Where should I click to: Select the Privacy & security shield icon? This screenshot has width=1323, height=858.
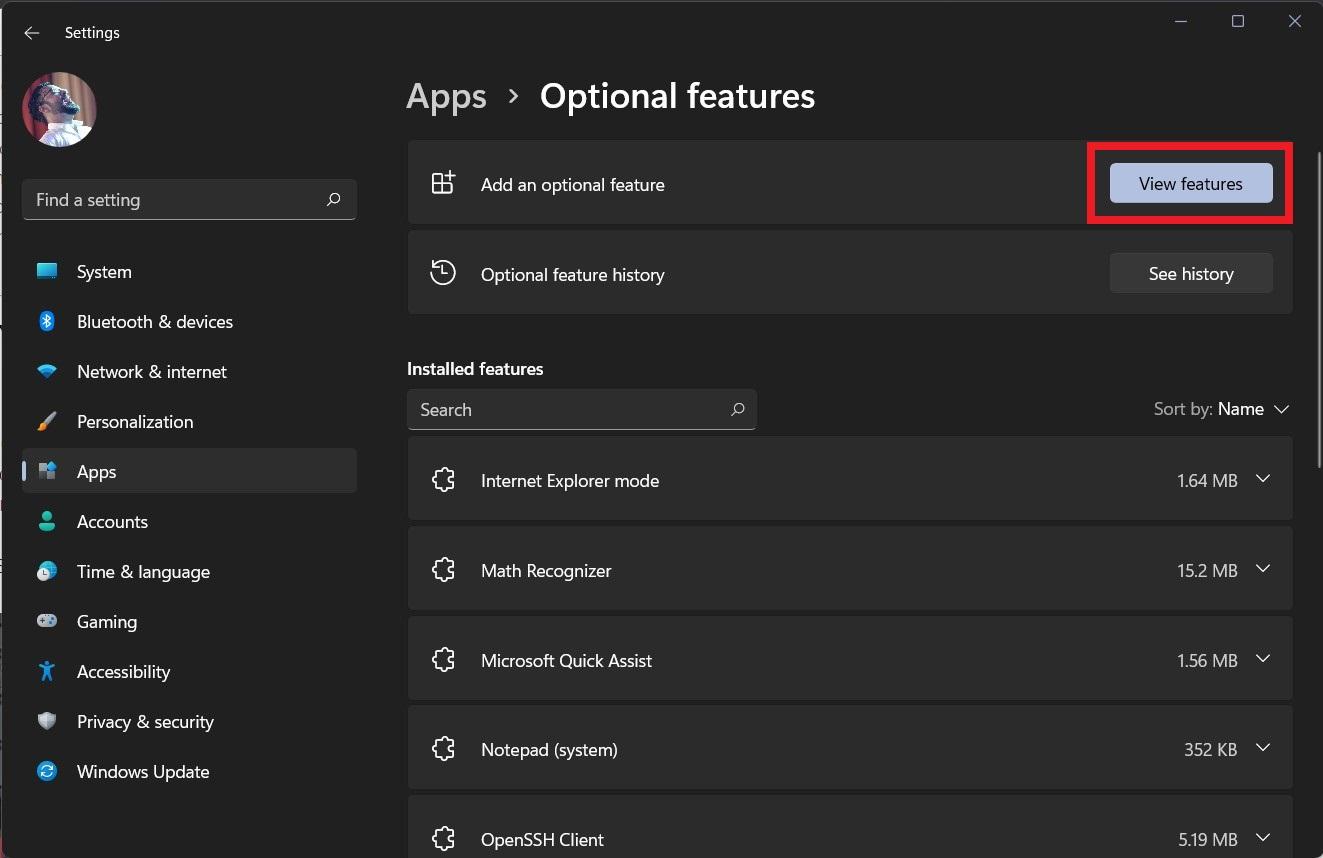point(47,722)
